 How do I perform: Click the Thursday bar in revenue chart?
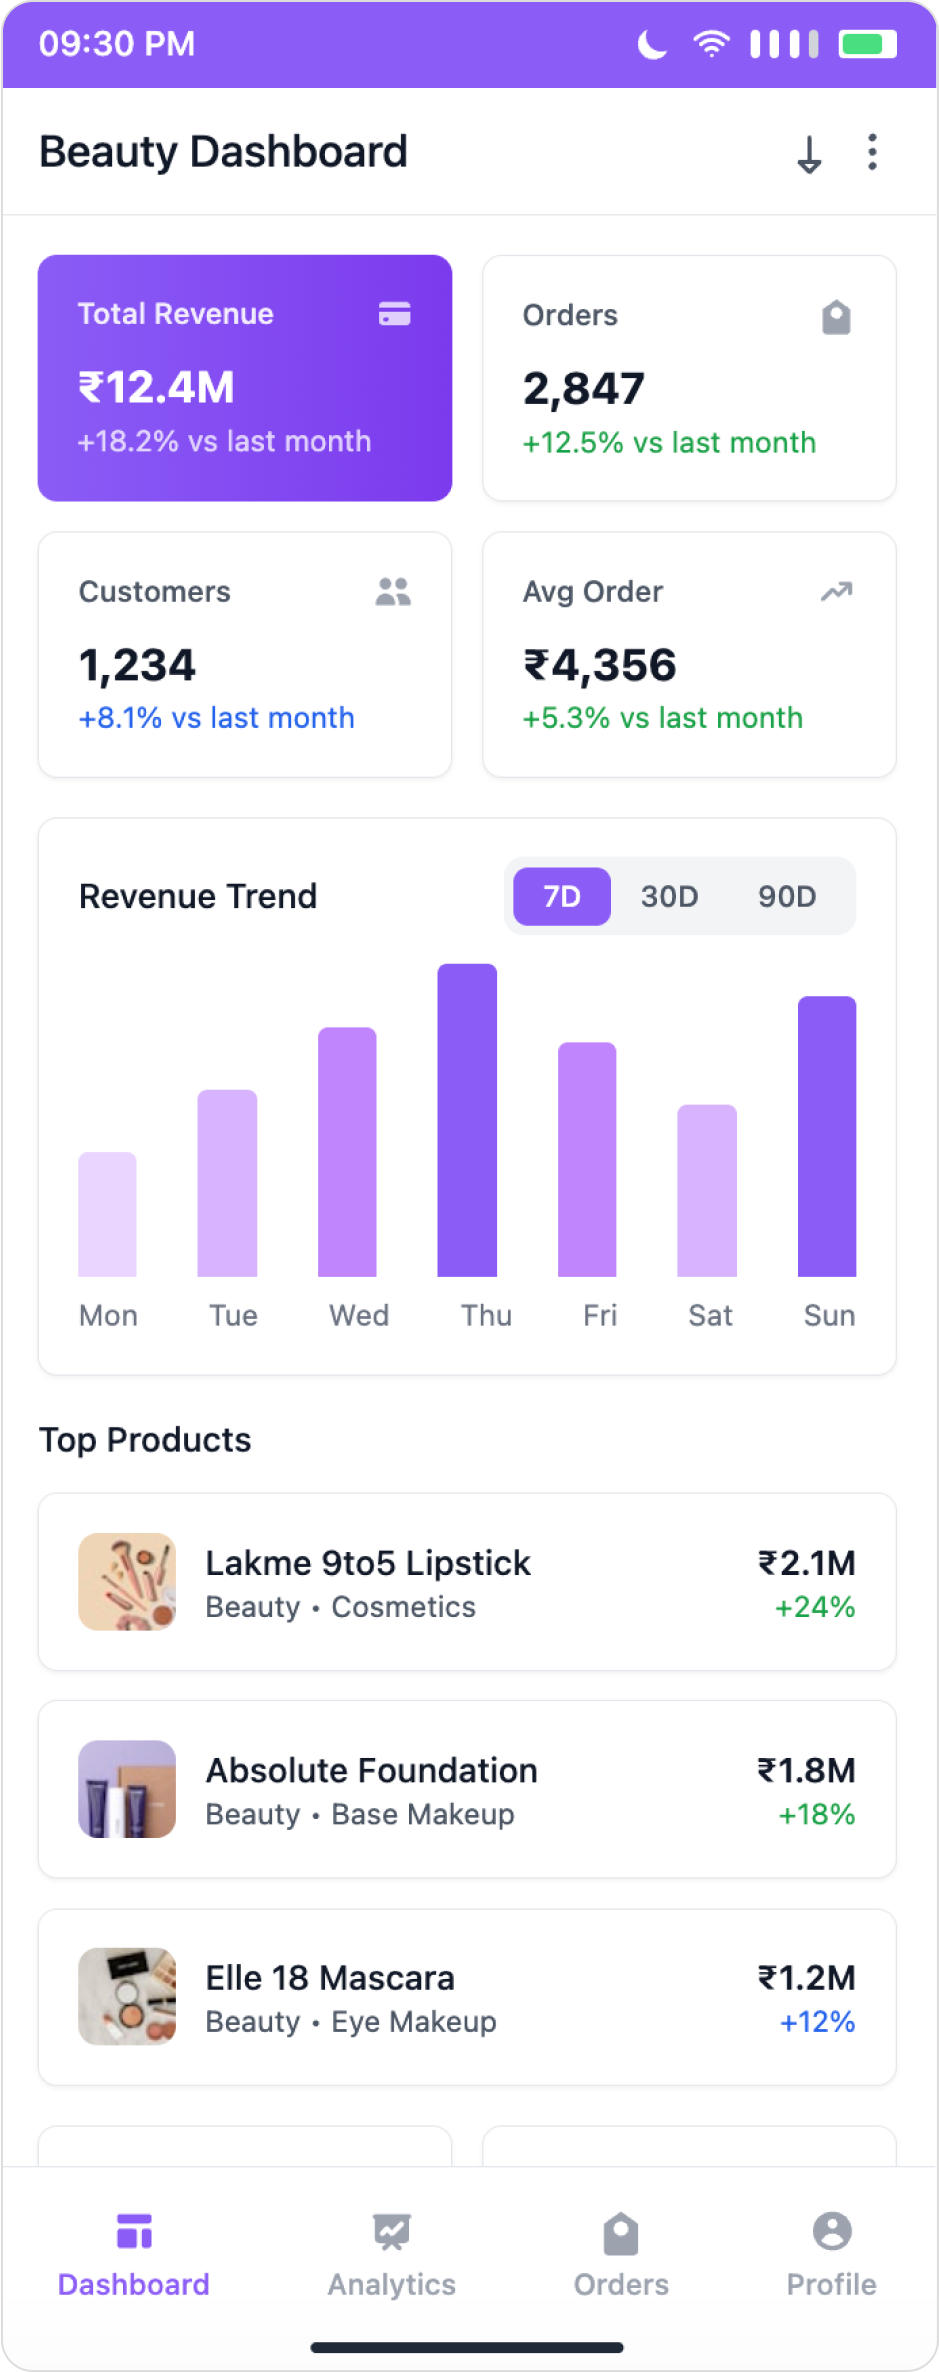(x=467, y=1120)
